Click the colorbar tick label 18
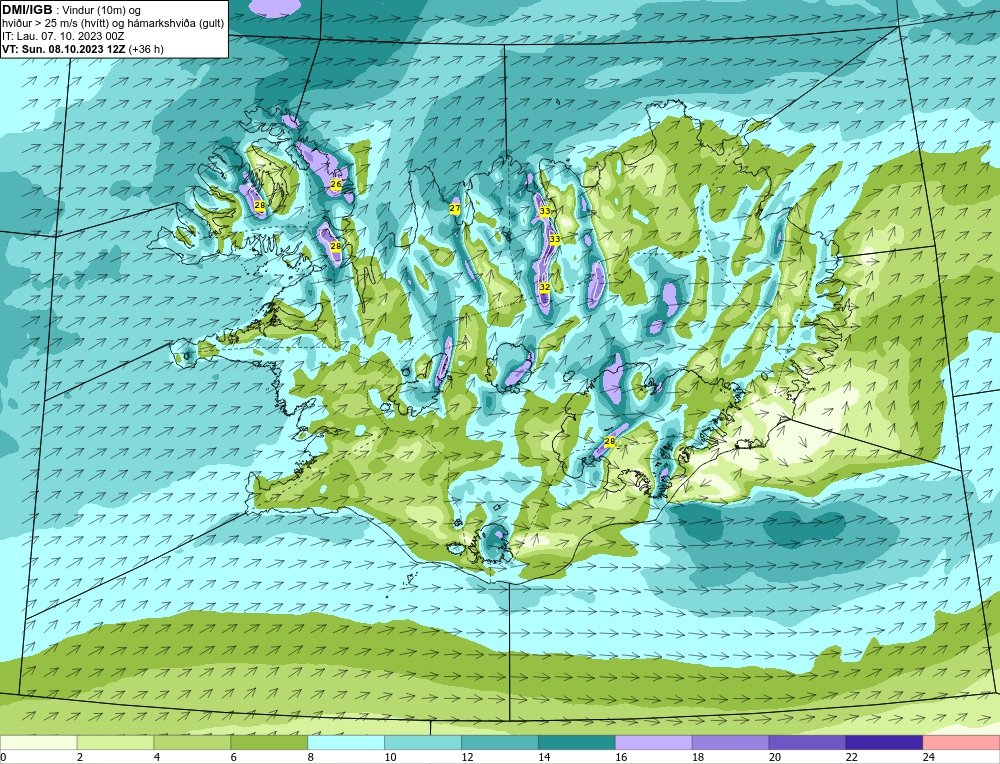1000x764 pixels. 698,757
